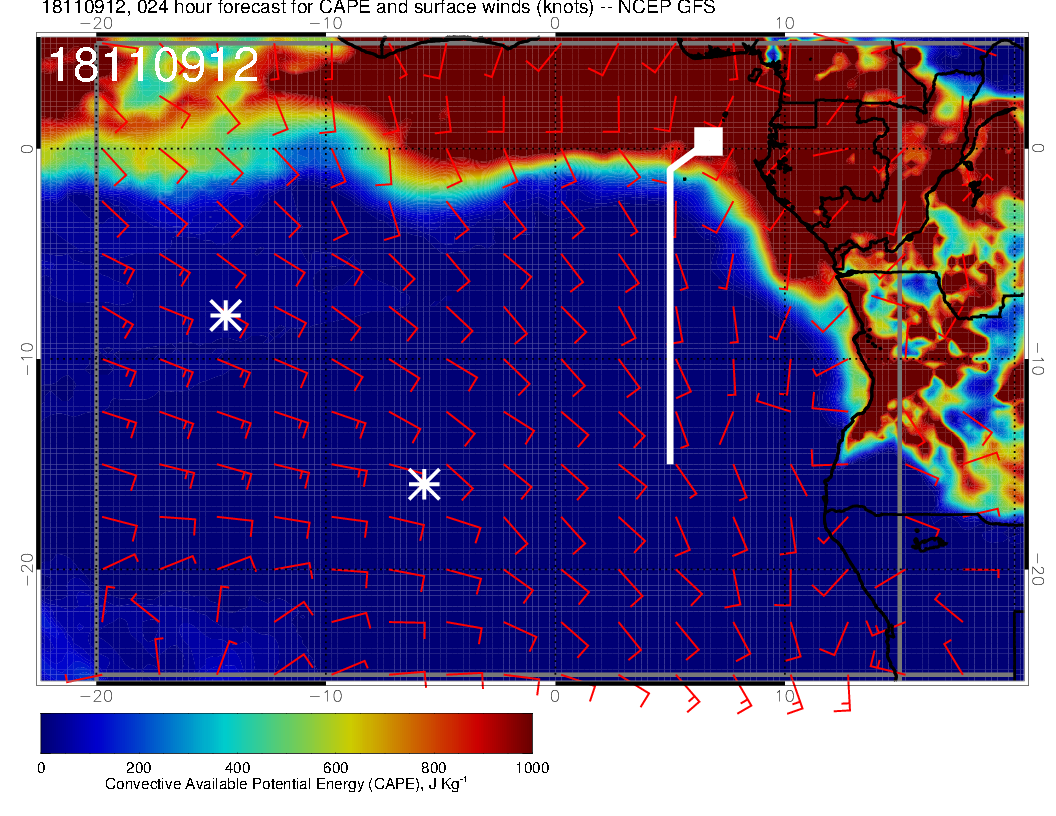The height and width of the screenshot is (816, 1056).
Task: Click the small enclosed black outline near Namibia
Action: click(x=930, y=543)
